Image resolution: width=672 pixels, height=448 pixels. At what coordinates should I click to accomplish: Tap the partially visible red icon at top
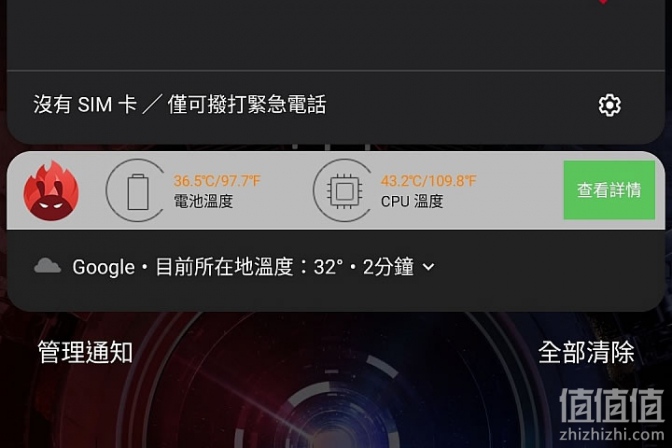pyautogui.click(x=603, y=2)
